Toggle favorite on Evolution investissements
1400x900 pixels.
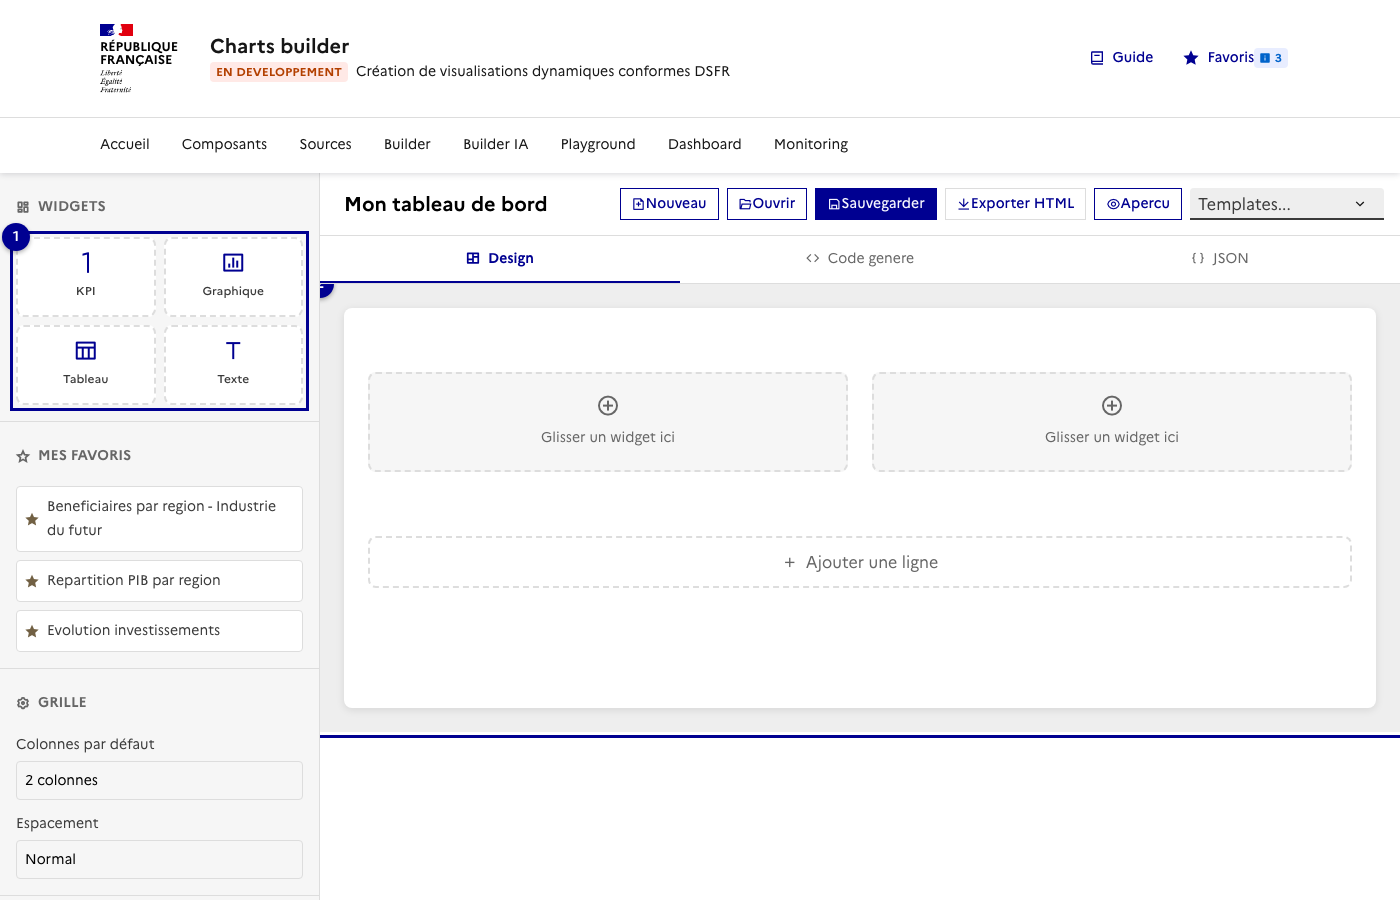pos(31,630)
